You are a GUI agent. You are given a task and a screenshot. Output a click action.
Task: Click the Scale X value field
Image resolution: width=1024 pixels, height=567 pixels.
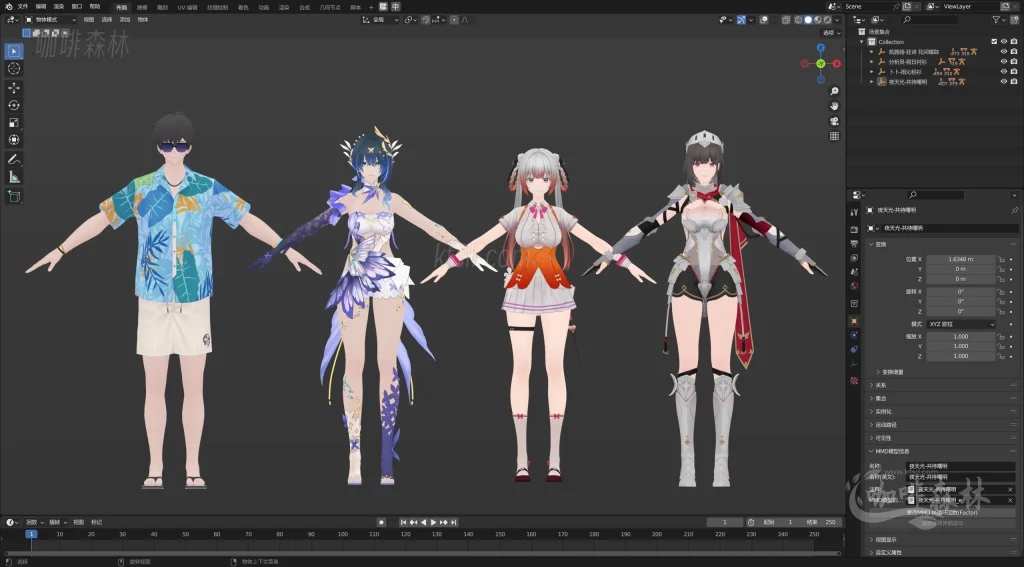point(961,336)
